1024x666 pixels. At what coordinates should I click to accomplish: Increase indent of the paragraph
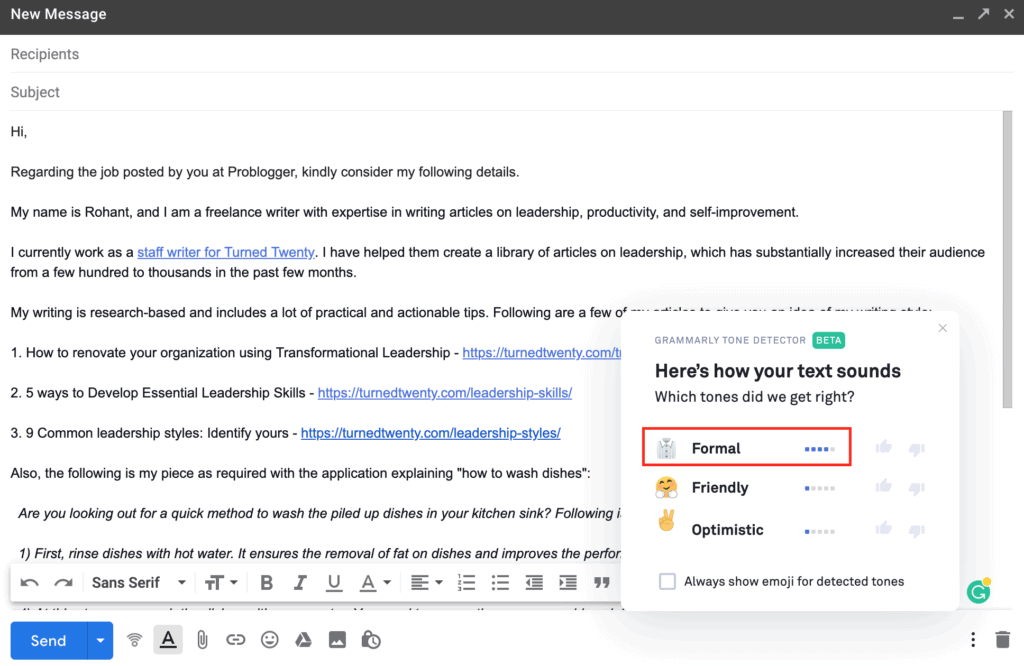[x=568, y=582]
